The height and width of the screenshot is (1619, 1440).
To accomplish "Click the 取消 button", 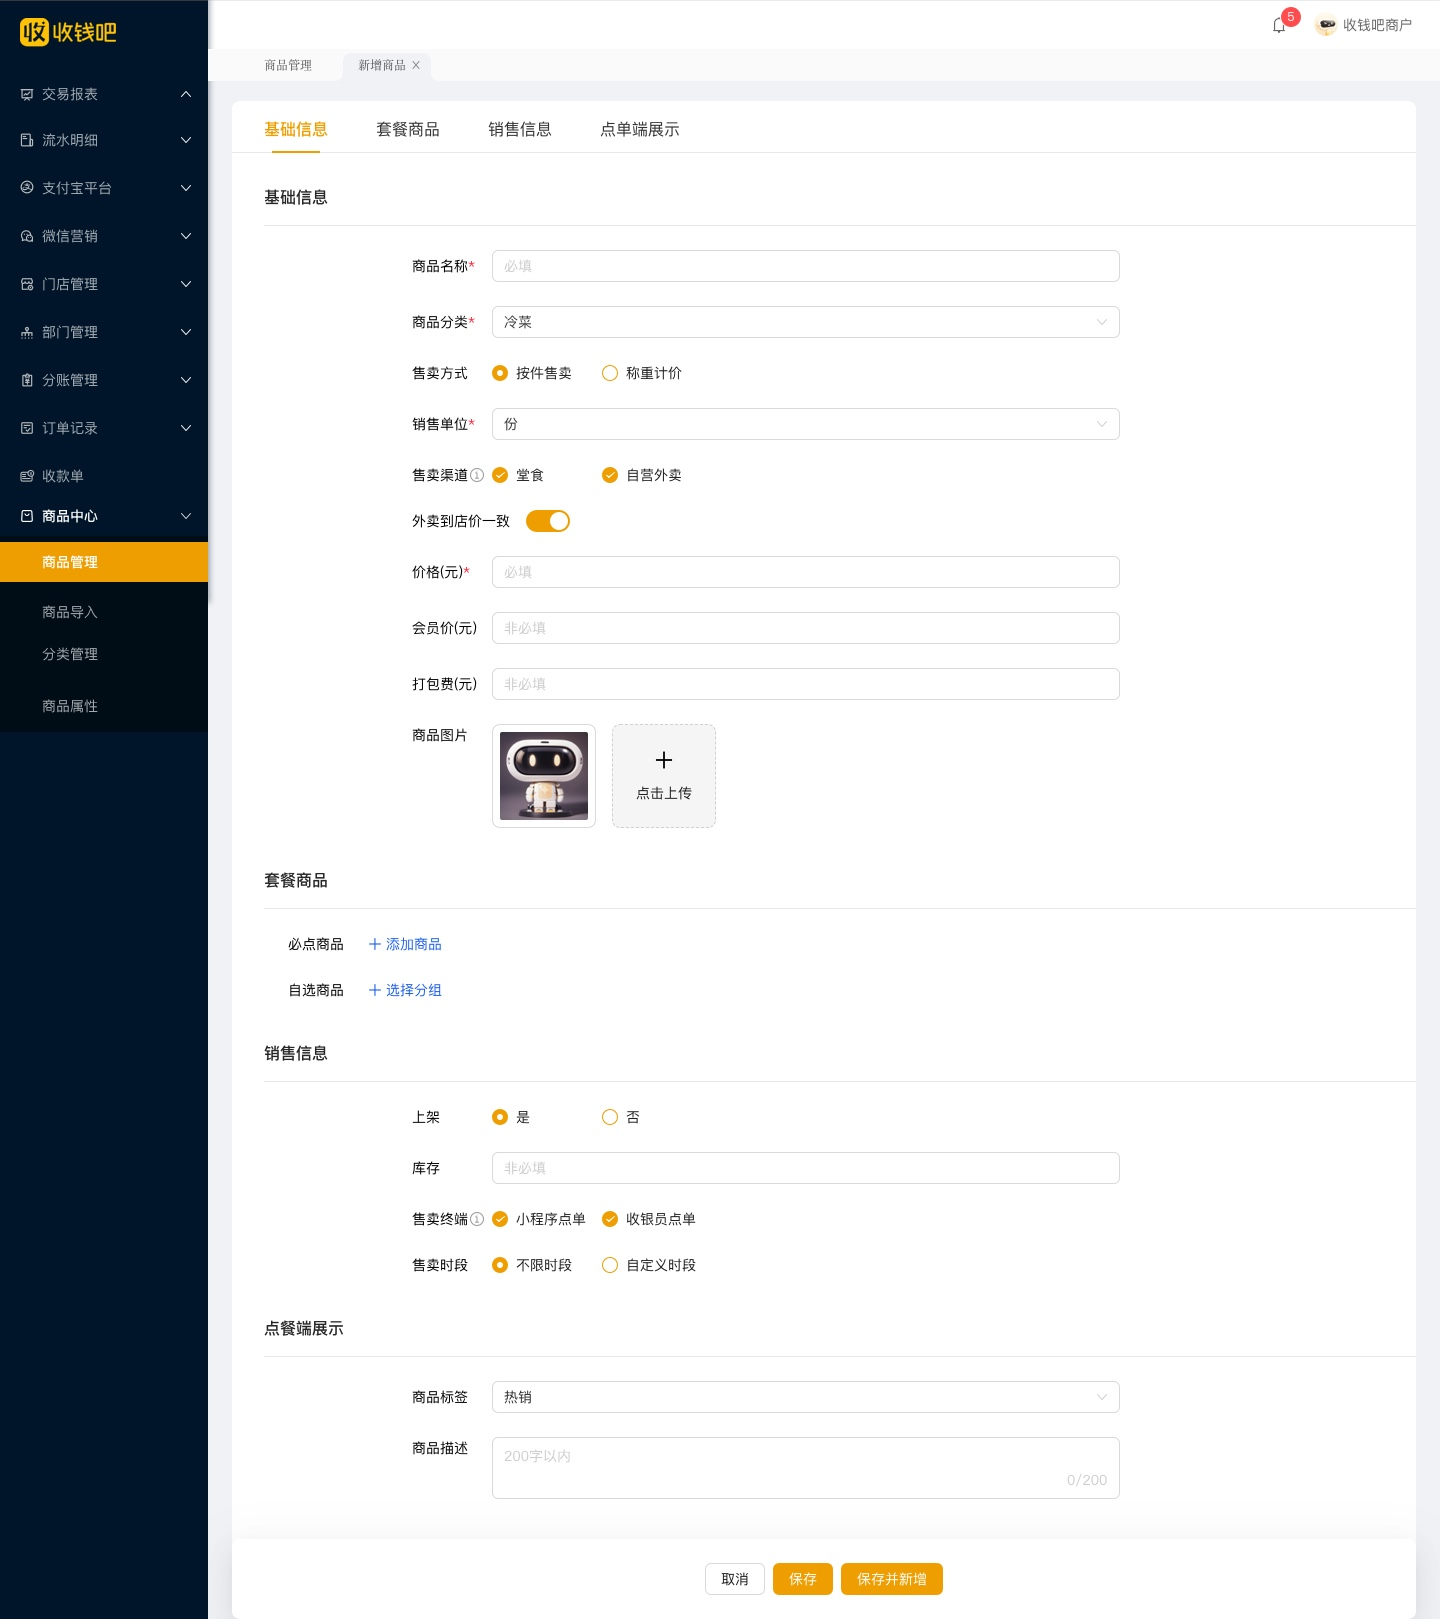I will (735, 1579).
